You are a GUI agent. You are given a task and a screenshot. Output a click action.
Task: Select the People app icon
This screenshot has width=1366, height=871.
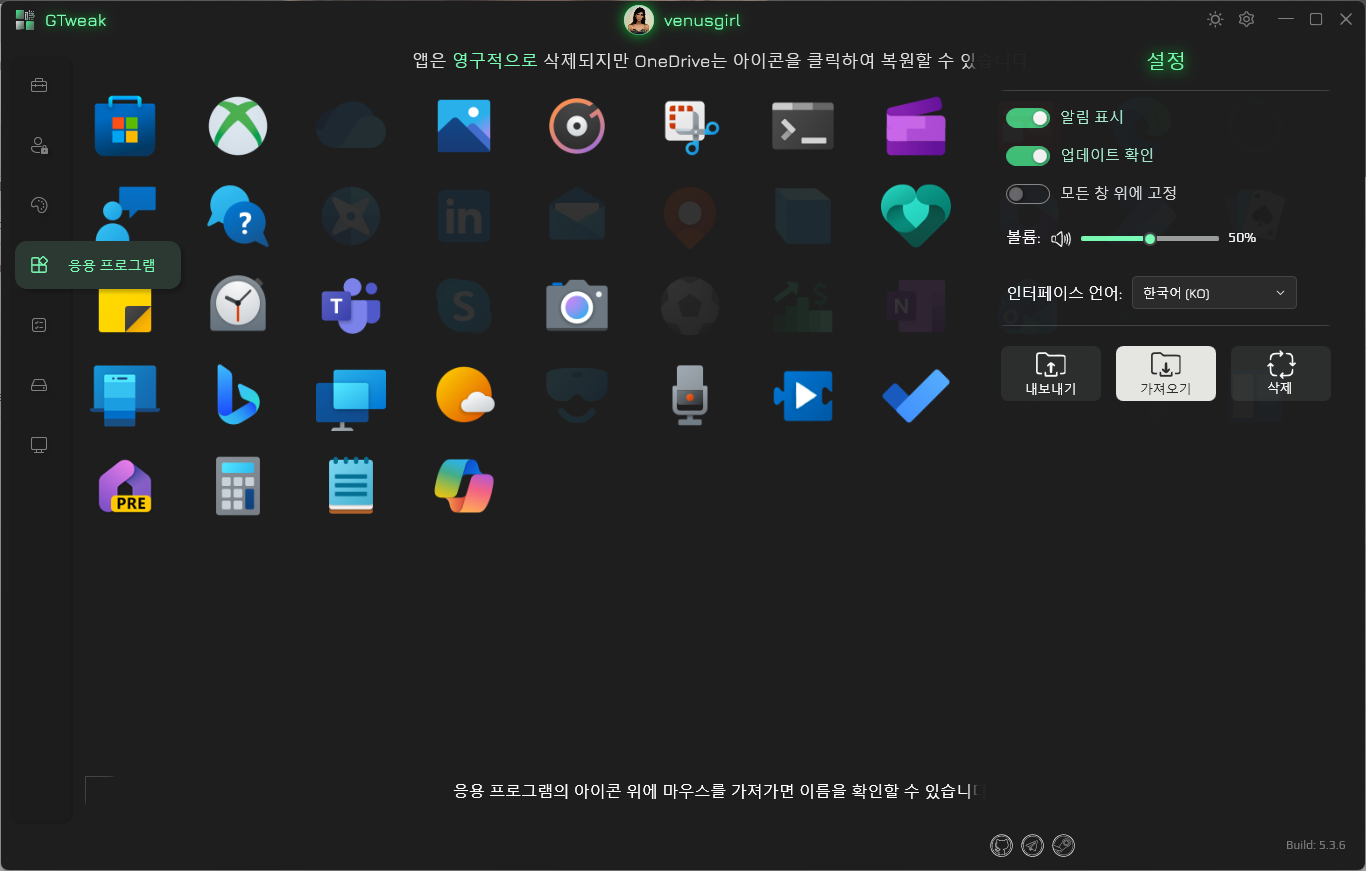125,214
